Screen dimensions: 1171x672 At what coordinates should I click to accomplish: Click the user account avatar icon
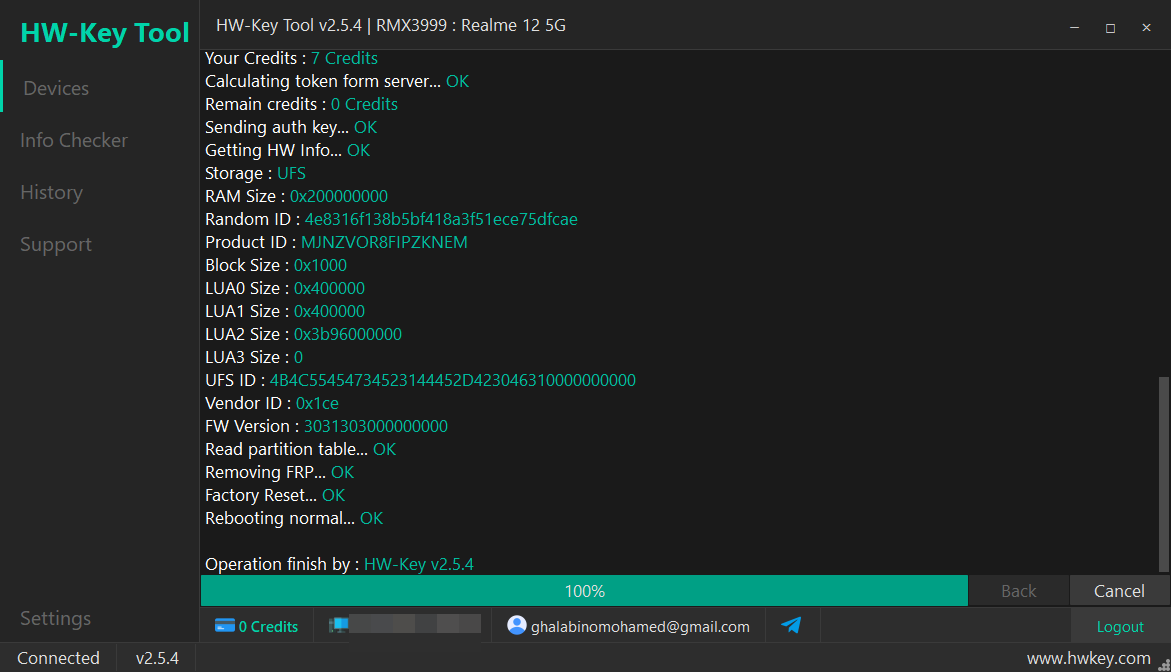click(517, 625)
